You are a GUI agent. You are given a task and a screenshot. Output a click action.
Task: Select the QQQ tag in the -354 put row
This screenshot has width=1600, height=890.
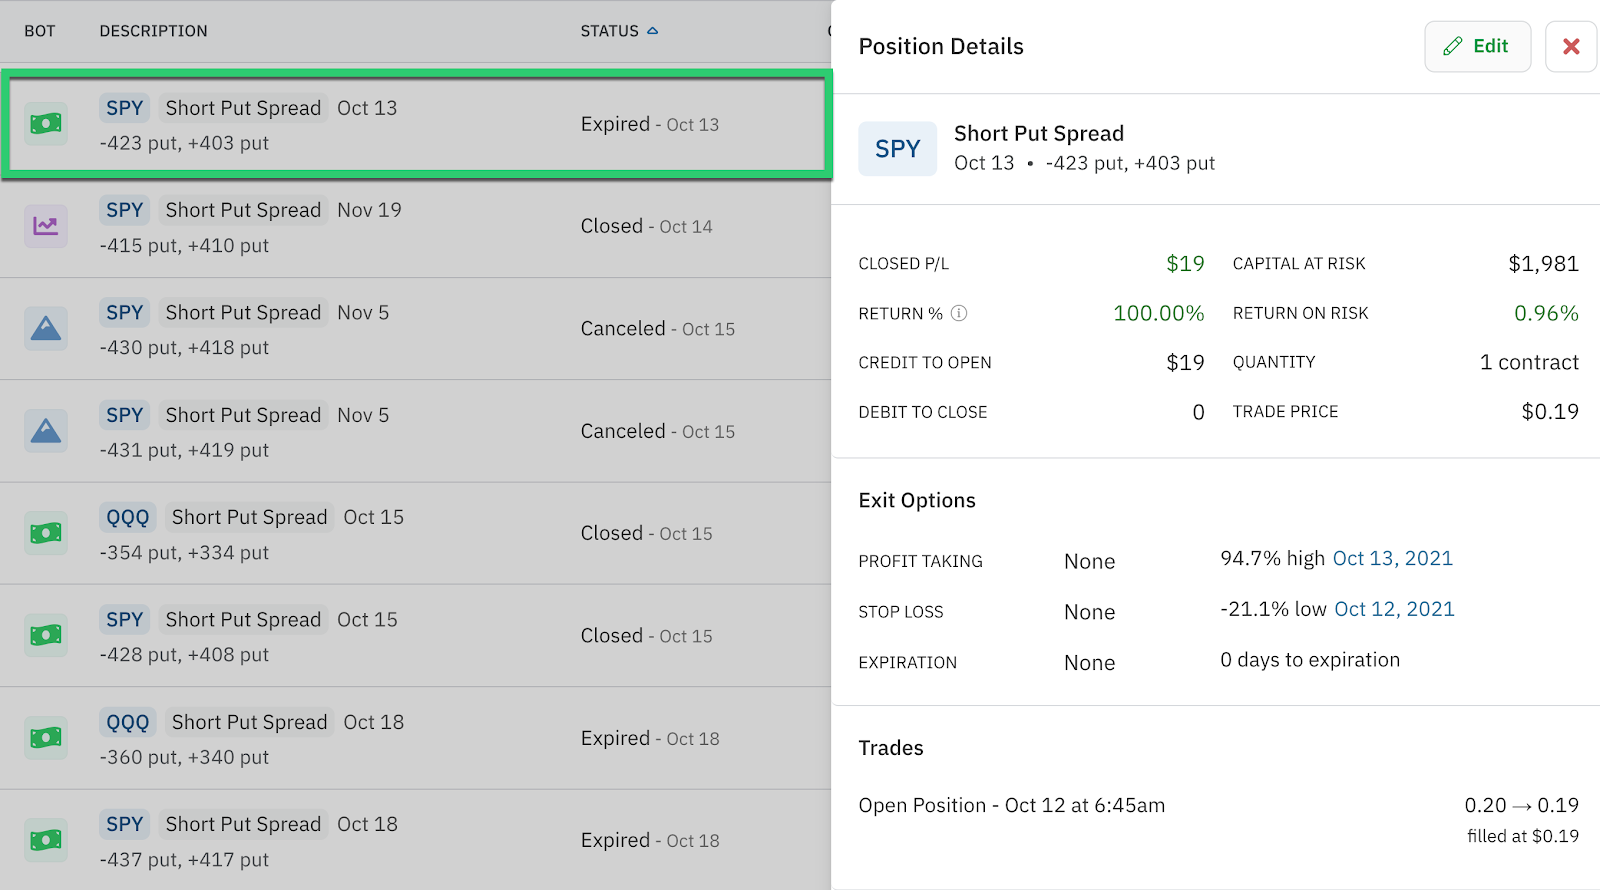(x=128, y=517)
